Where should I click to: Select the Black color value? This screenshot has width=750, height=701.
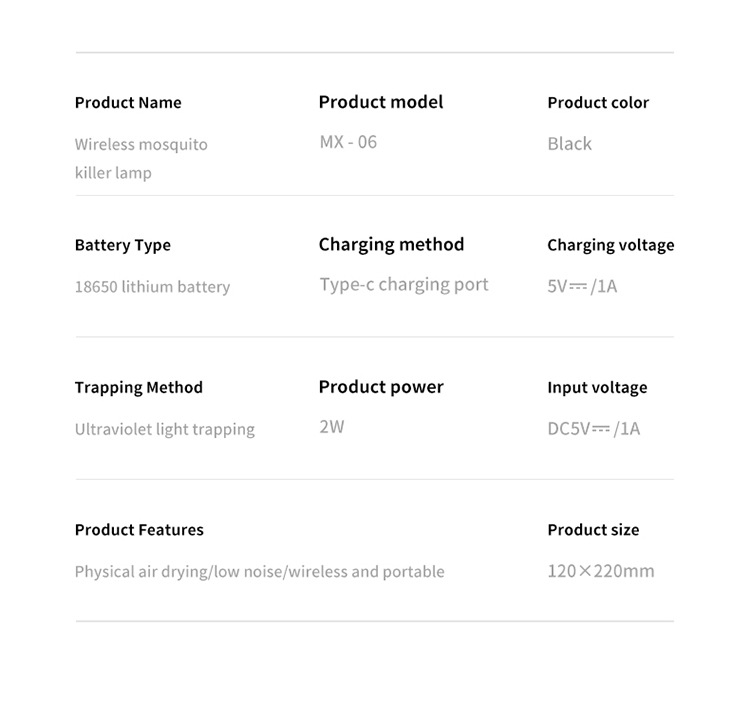tap(569, 144)
